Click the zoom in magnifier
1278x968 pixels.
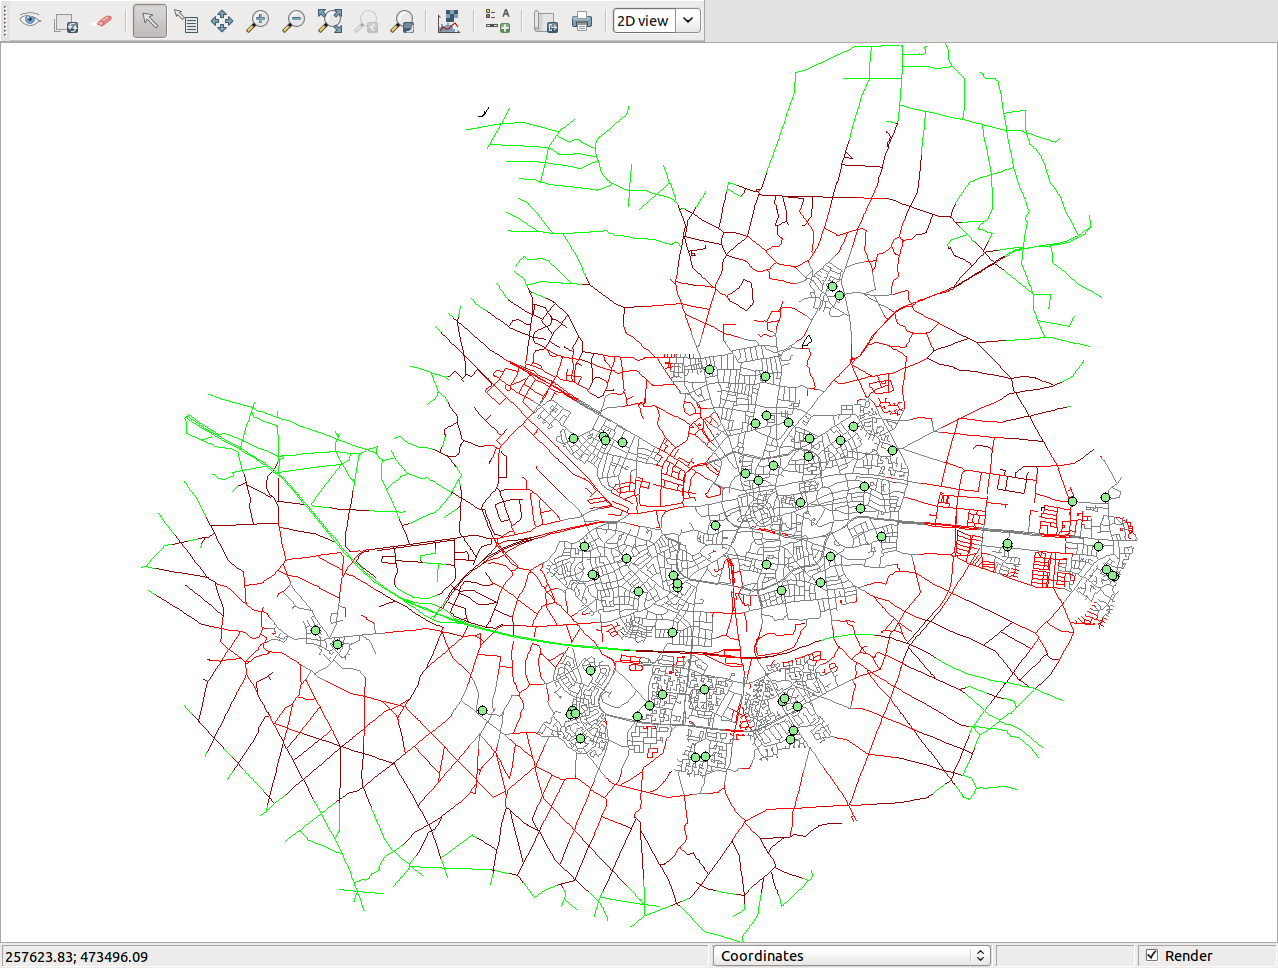point(258,21)
